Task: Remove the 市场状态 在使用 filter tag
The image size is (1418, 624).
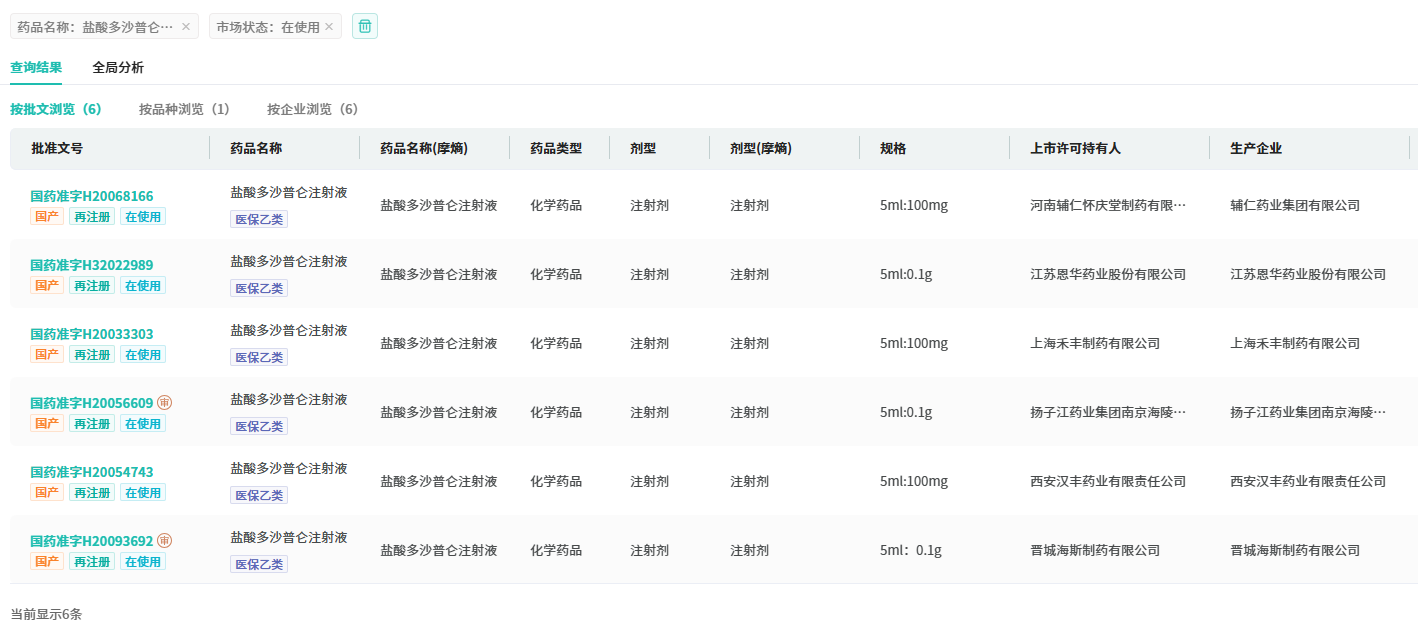Action: (x=329, y=27)
